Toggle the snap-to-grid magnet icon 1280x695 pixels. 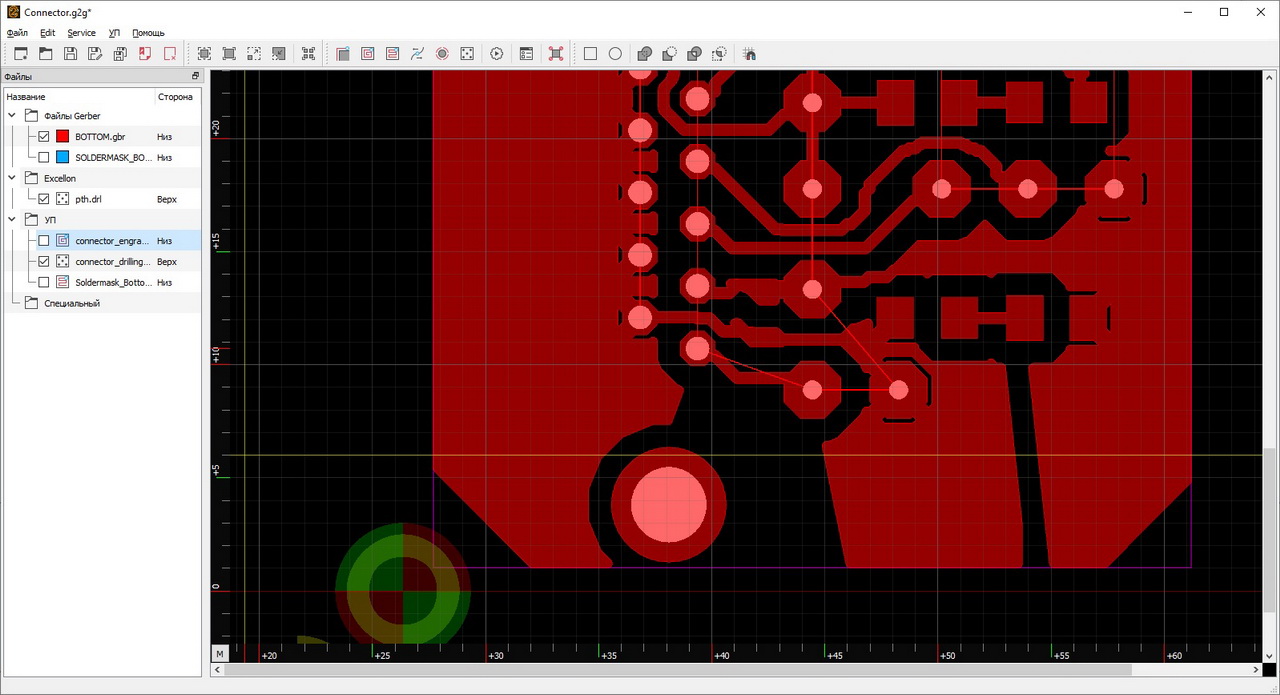click(x=751, y=54)
